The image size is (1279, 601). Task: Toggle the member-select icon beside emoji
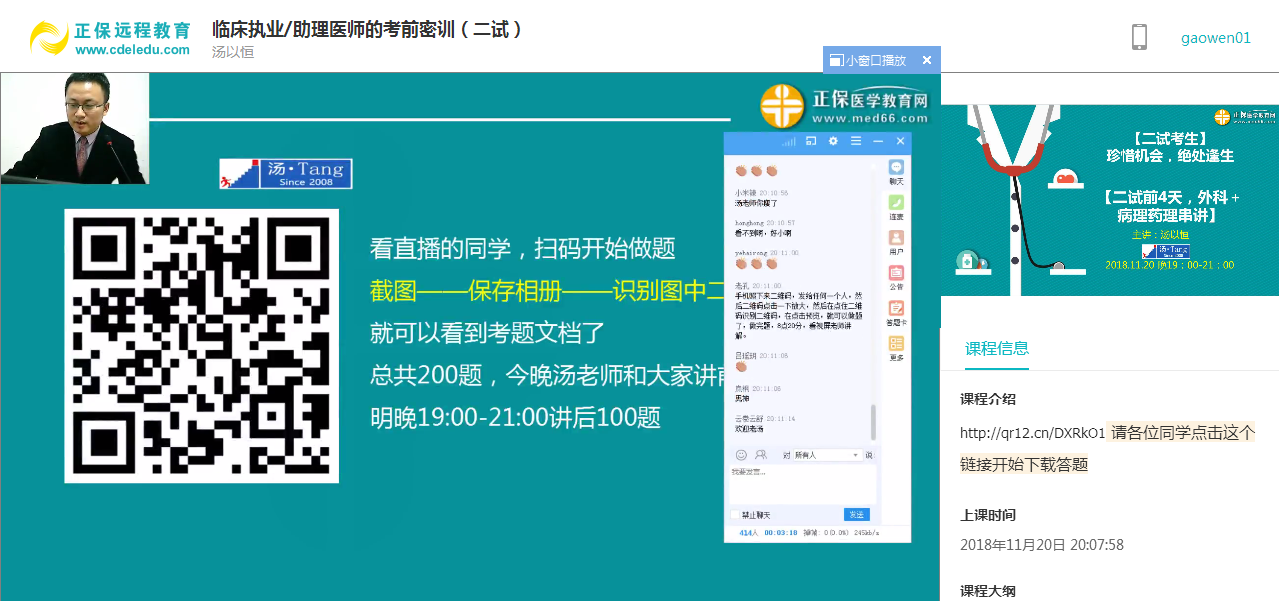[x=761, y=455]
